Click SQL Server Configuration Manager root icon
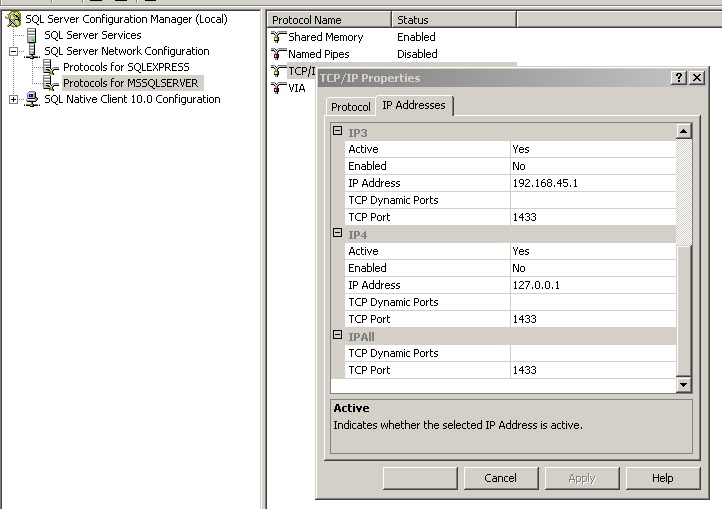 tap(14, 19)
